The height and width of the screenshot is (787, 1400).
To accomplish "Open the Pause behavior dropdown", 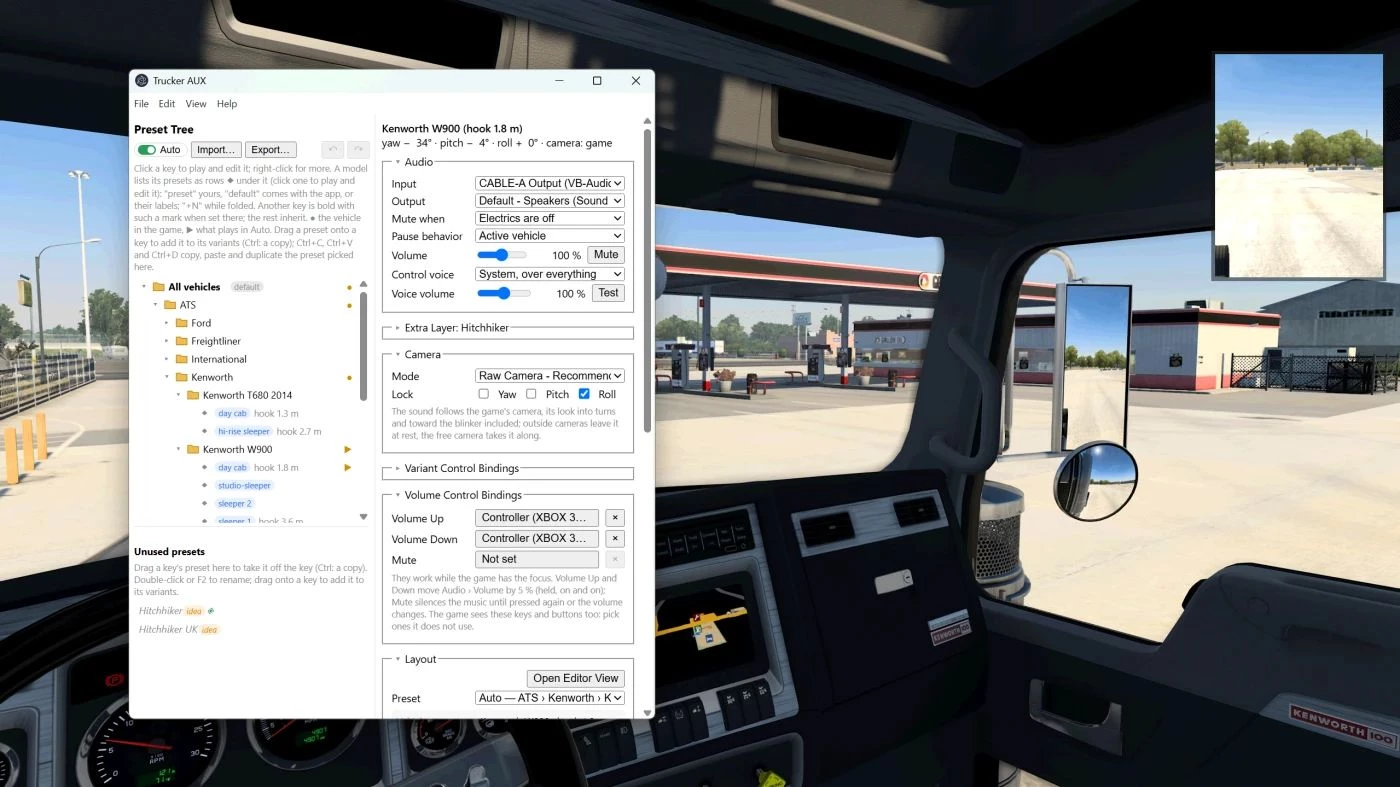I will coord(550,236).
